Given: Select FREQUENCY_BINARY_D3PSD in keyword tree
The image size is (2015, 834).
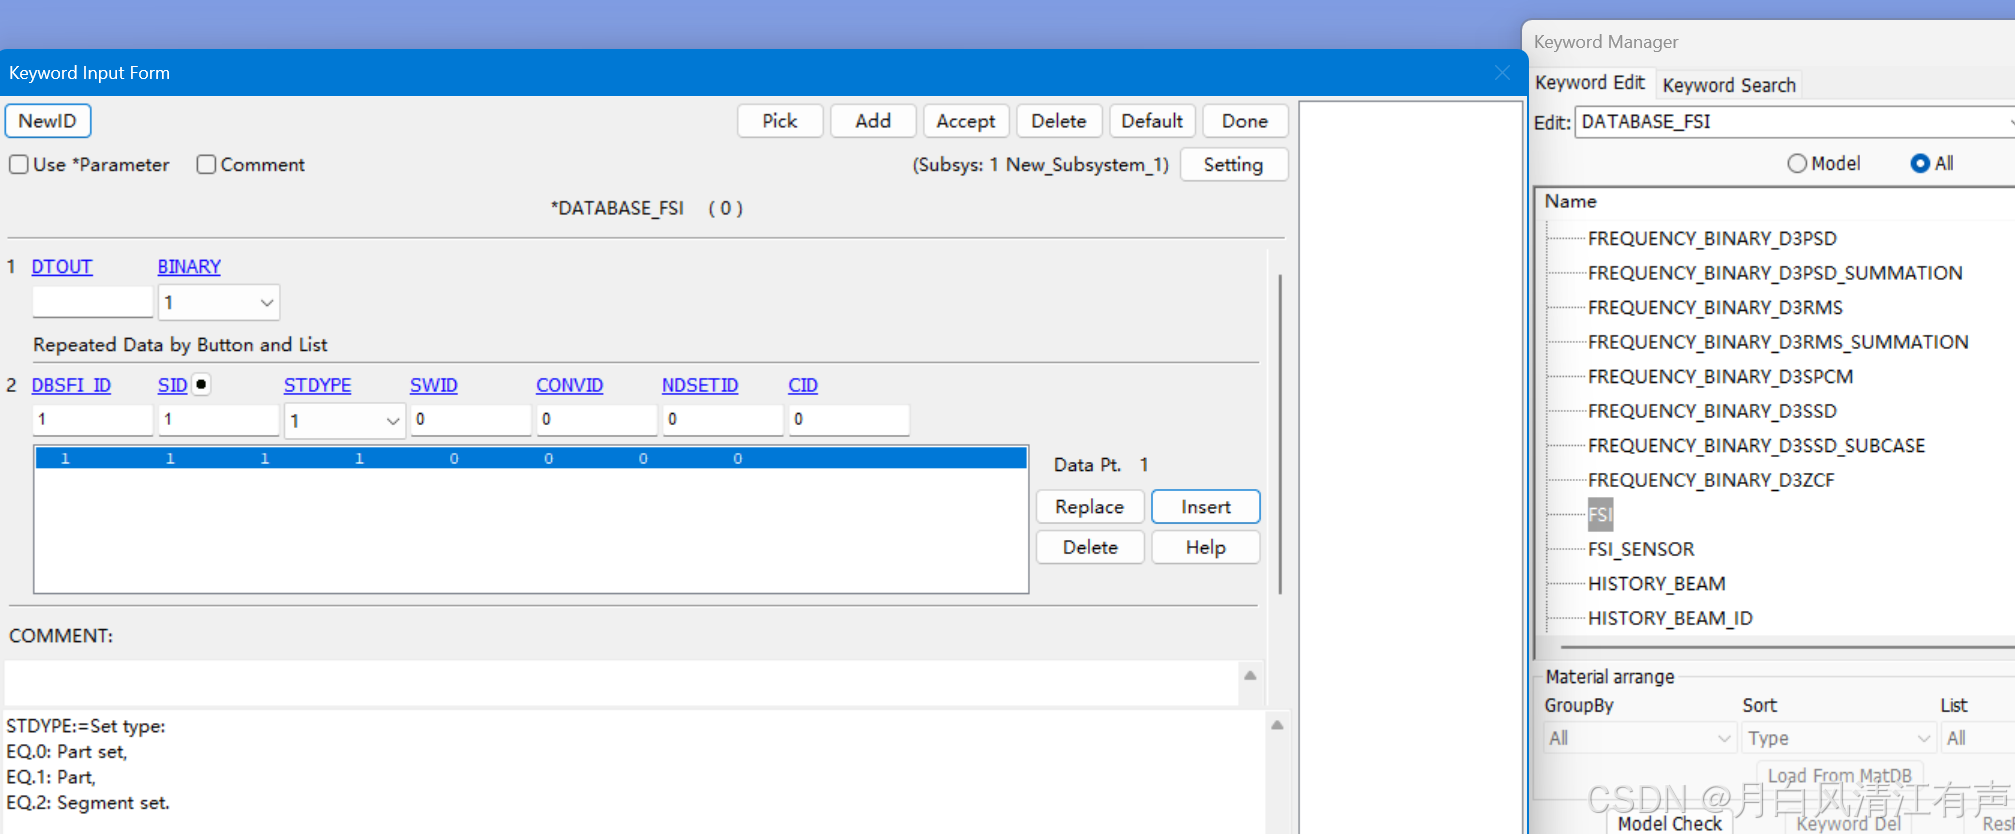Looking at the screenshot, I should tap(1712, 238).
